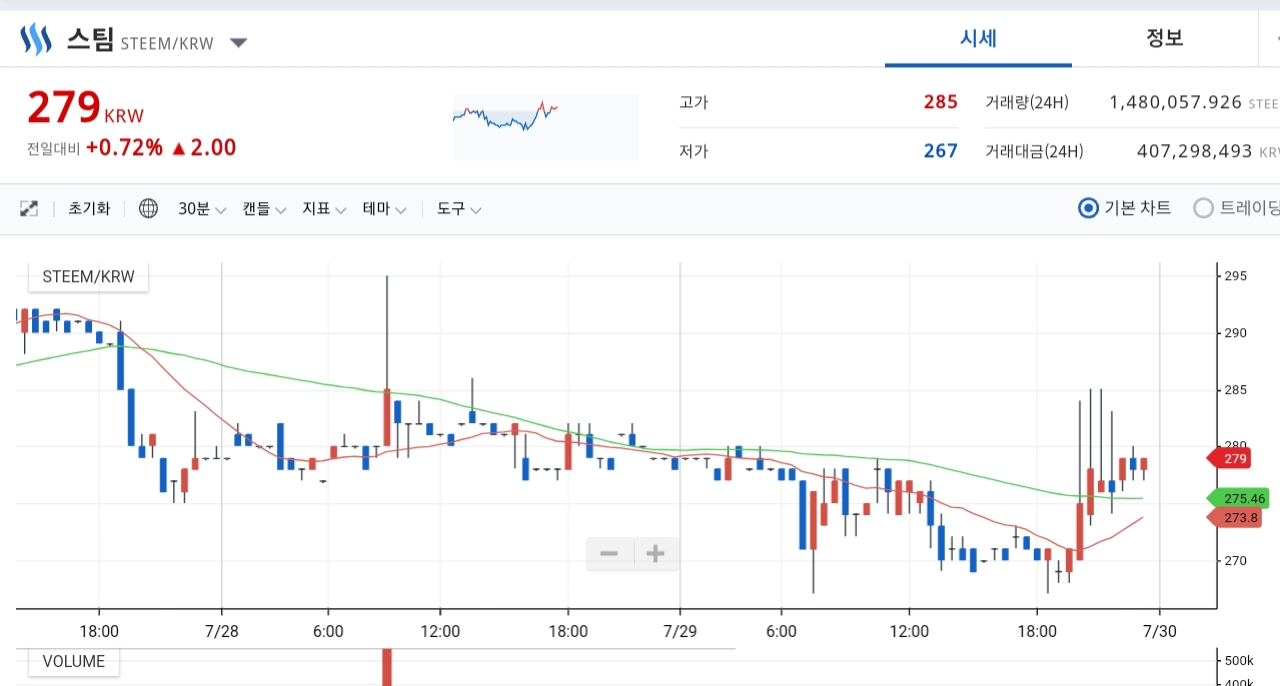Zoom in chart with plus button

pos(655,553)
